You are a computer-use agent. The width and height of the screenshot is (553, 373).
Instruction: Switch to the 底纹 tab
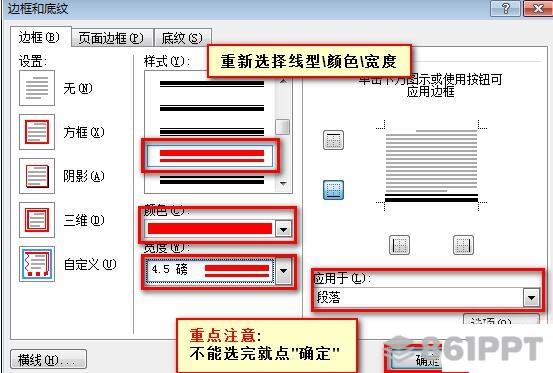click(x=182, y=38)
